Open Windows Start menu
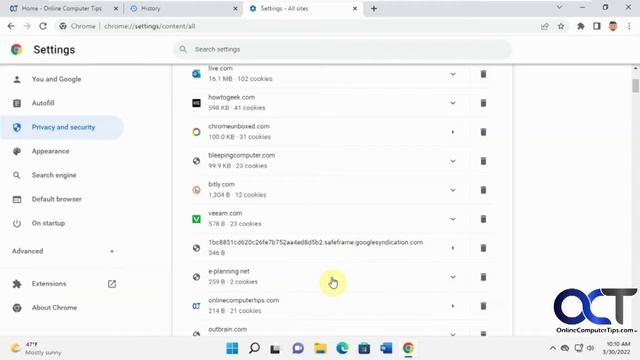The height and width of the screenshot is (360, 640). (232, 348)
